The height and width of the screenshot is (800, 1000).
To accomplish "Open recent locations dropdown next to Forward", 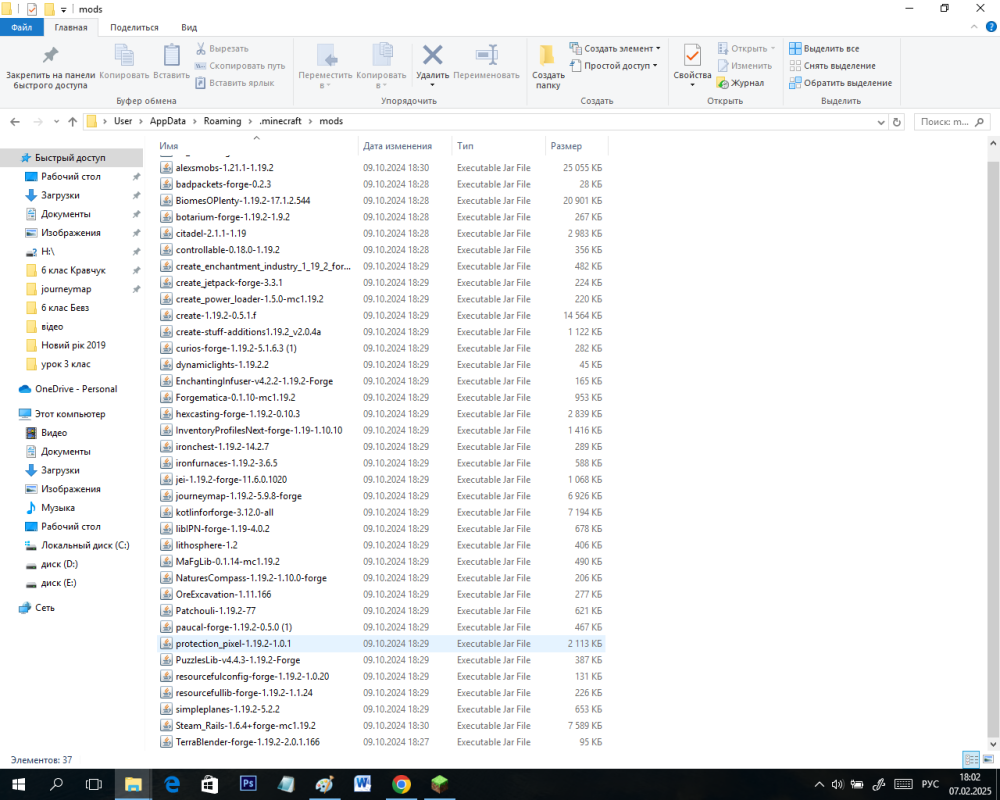I will (x=56, y=121).
